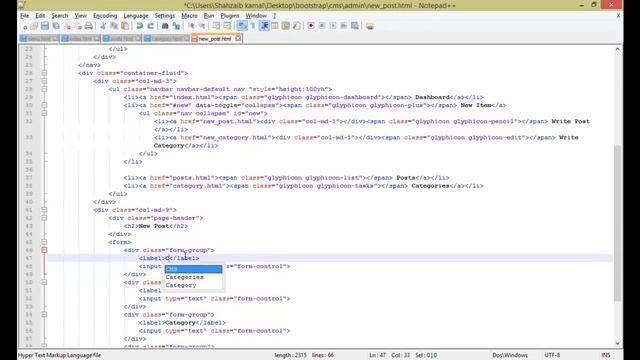
Task: Click the Close All toolbar icon
Action: tap(78, 26)
